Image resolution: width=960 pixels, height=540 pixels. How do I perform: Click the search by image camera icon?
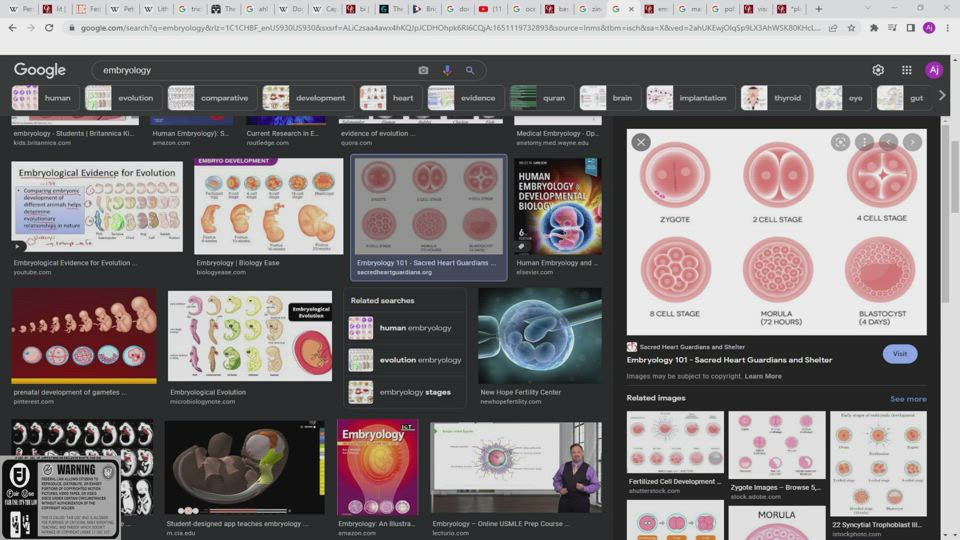point(423,70)
